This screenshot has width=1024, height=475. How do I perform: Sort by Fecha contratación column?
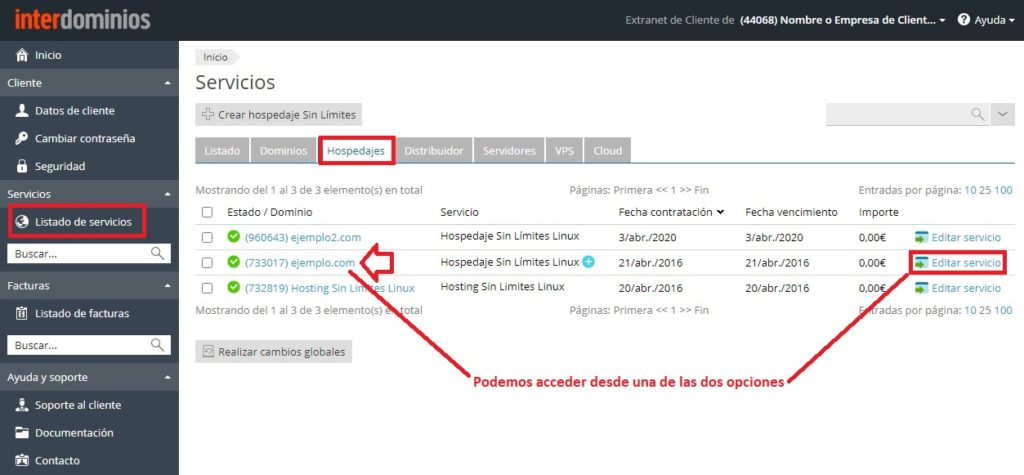coord(671,212)
